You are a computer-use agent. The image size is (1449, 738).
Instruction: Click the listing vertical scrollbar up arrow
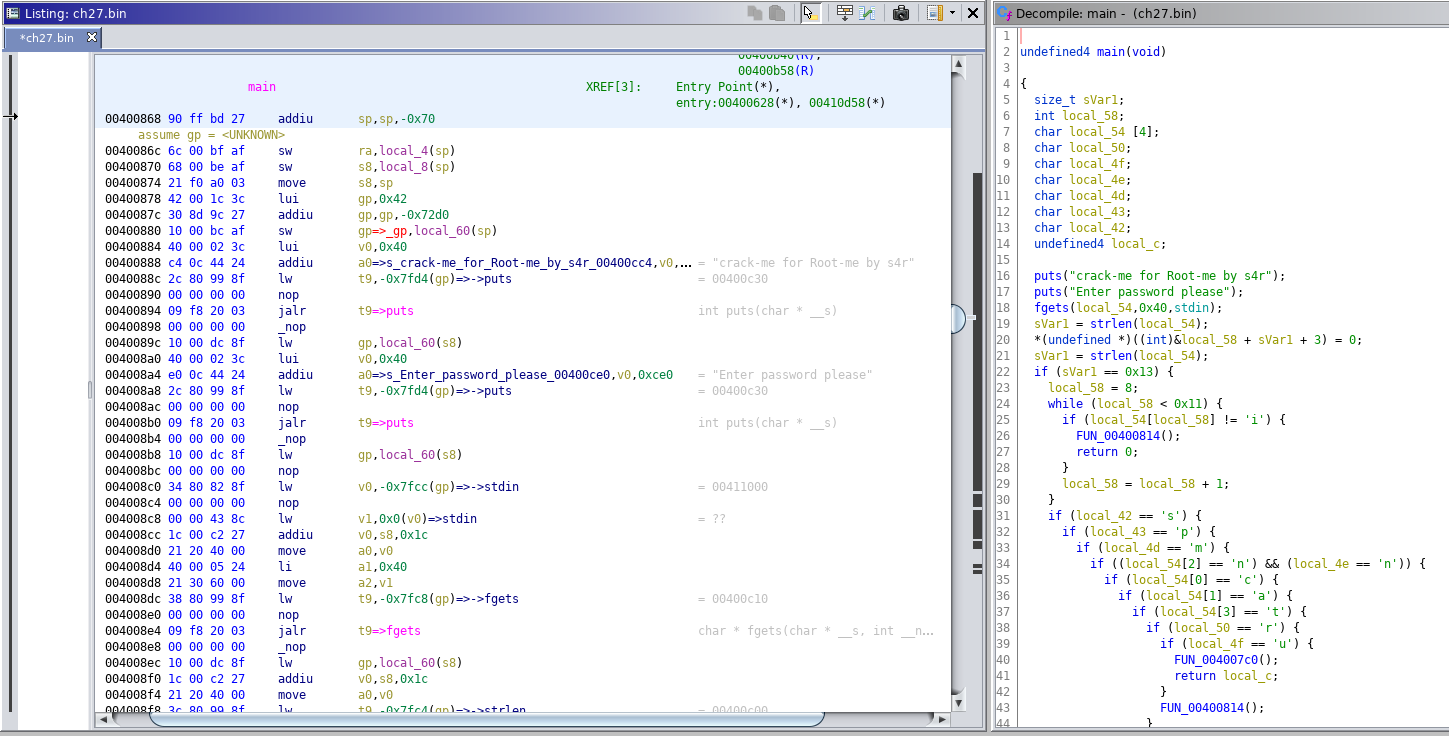(x=959, y=65)
